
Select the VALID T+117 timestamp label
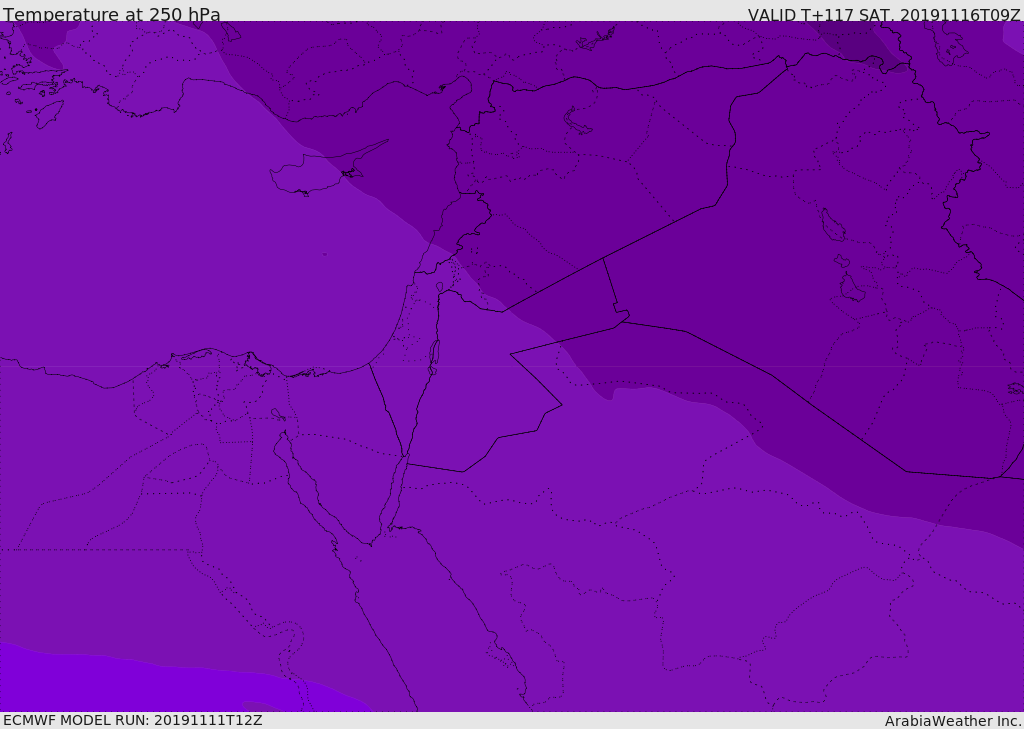click(884, 15)
